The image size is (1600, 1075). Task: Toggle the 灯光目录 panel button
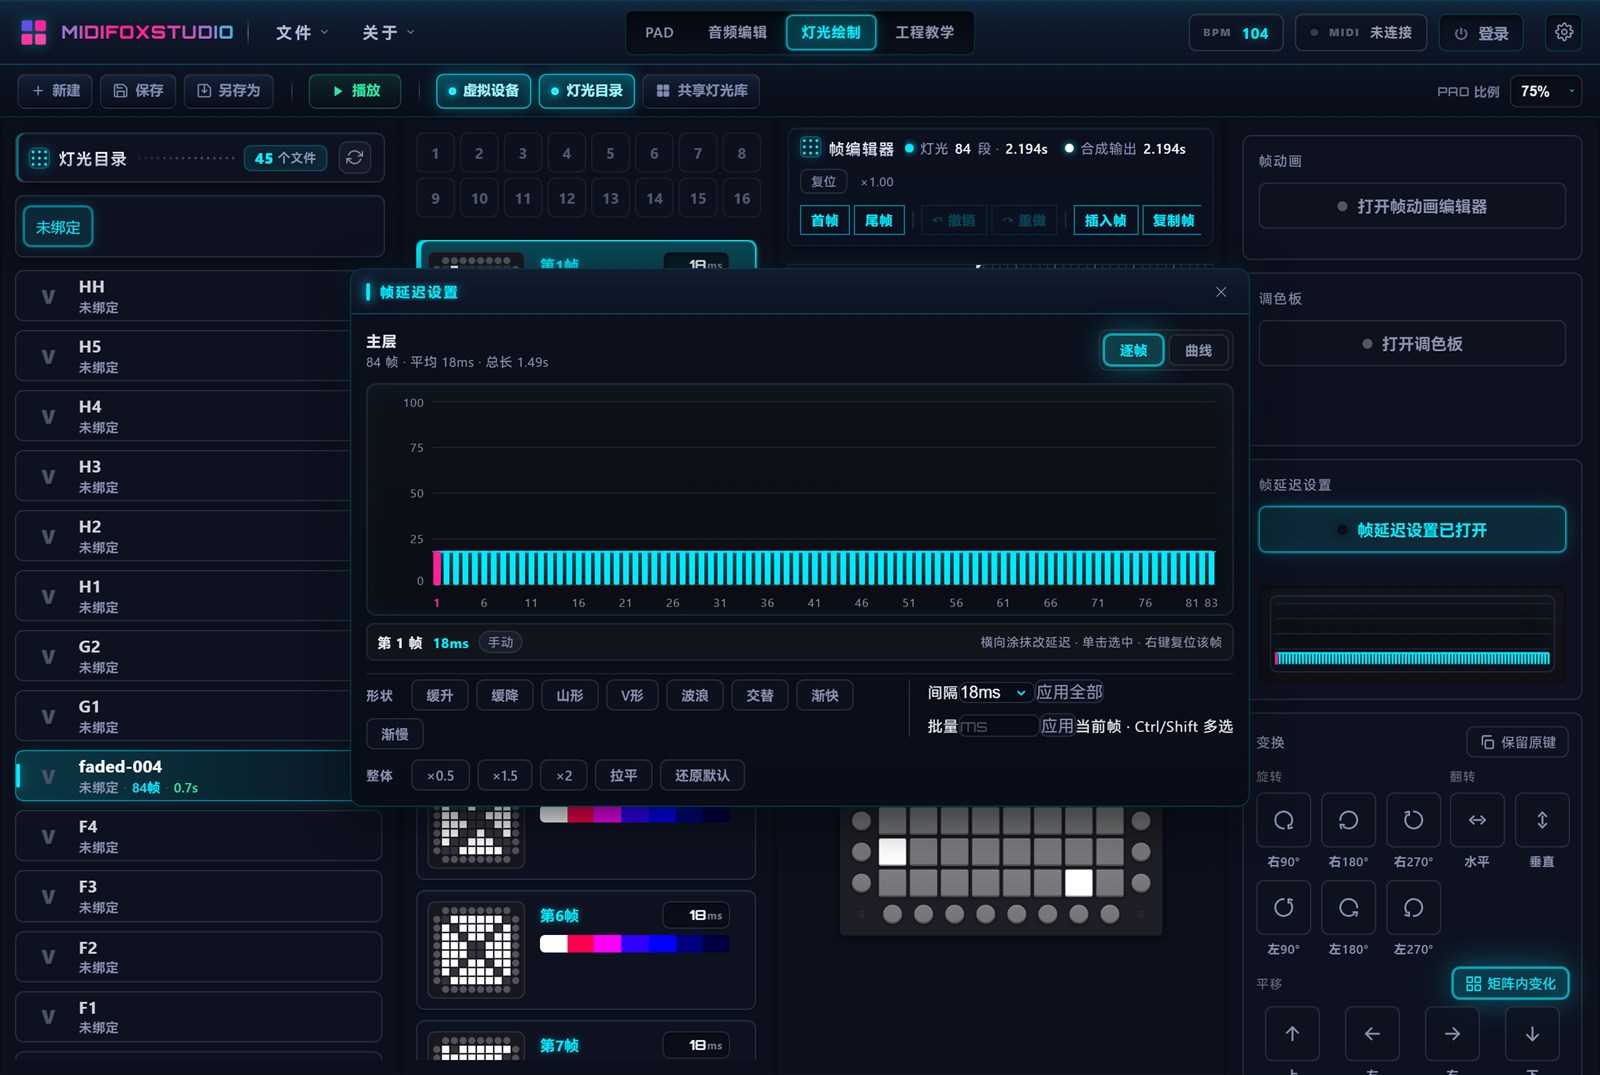[x=587, y=91]
